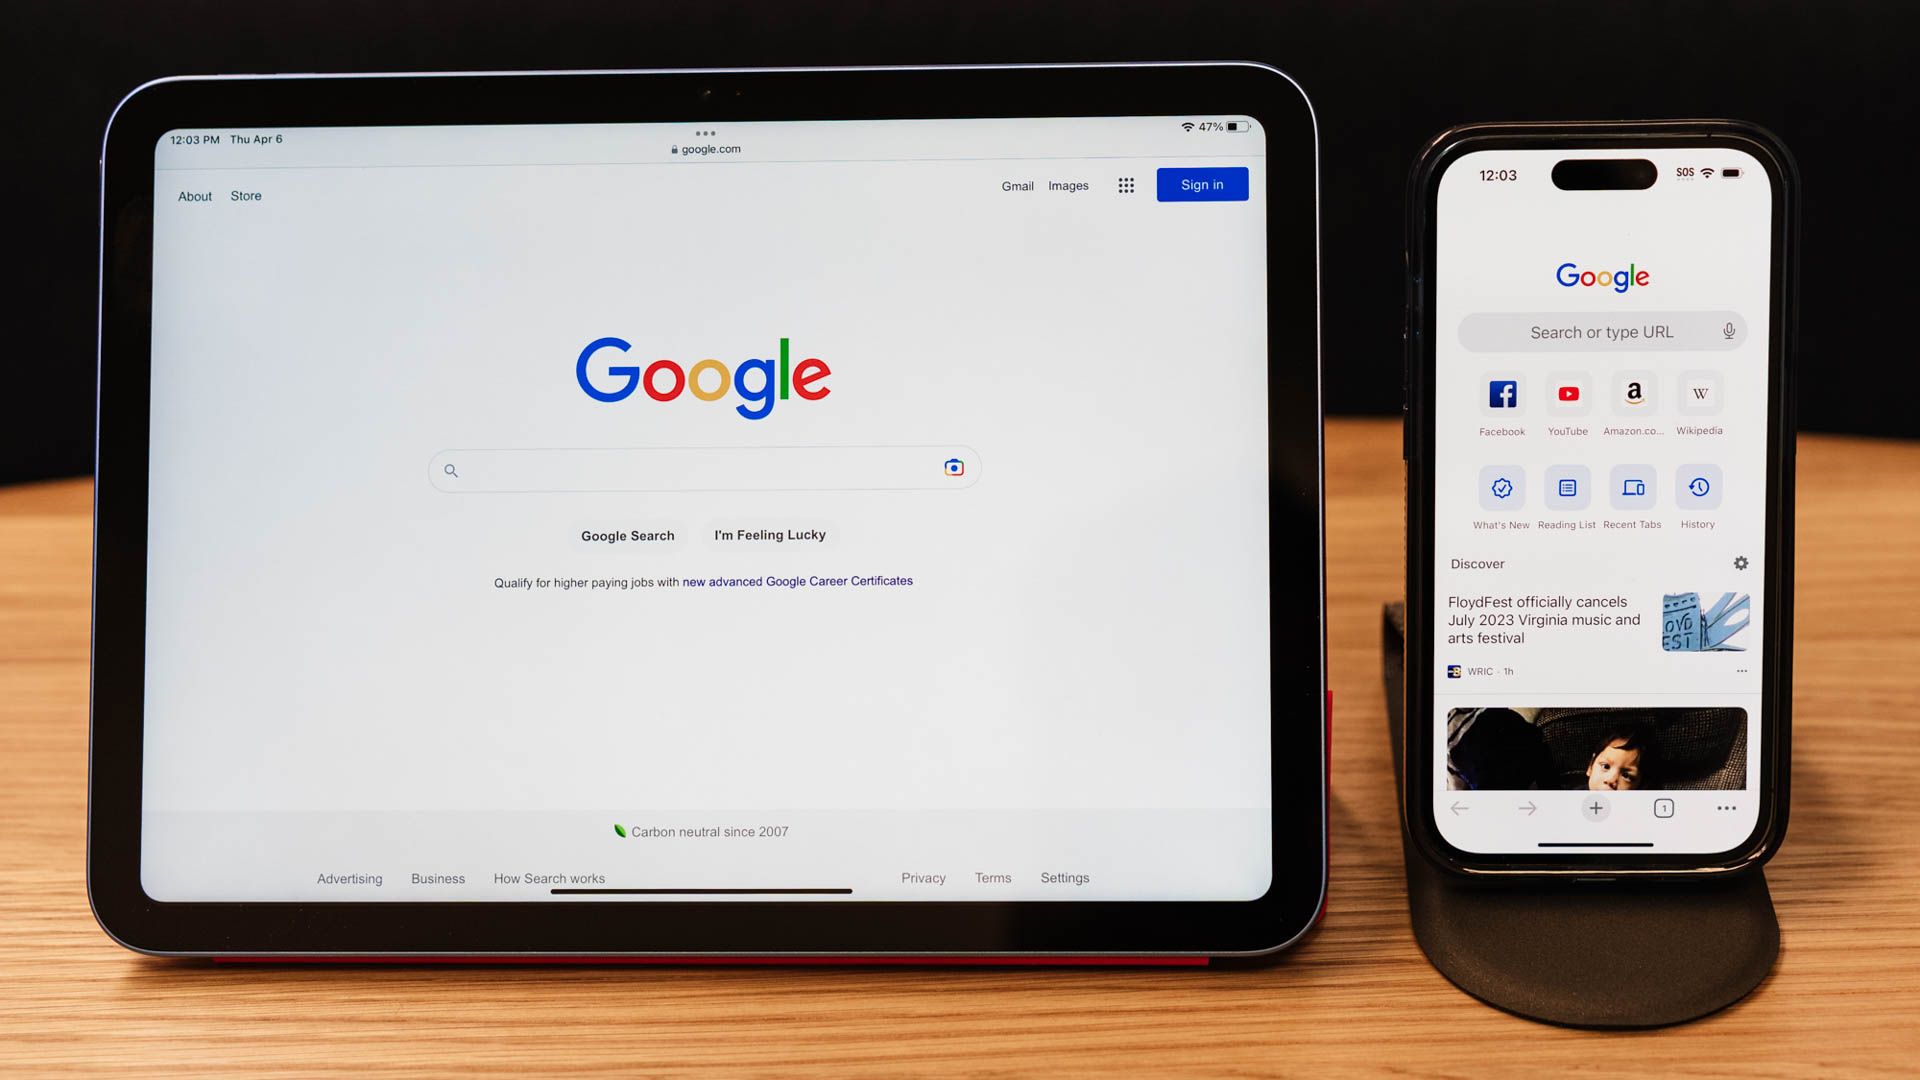Click I'm Feeling Lucky button
The width and height of the screenshot is (1920, 1080).
click(770, 534)
